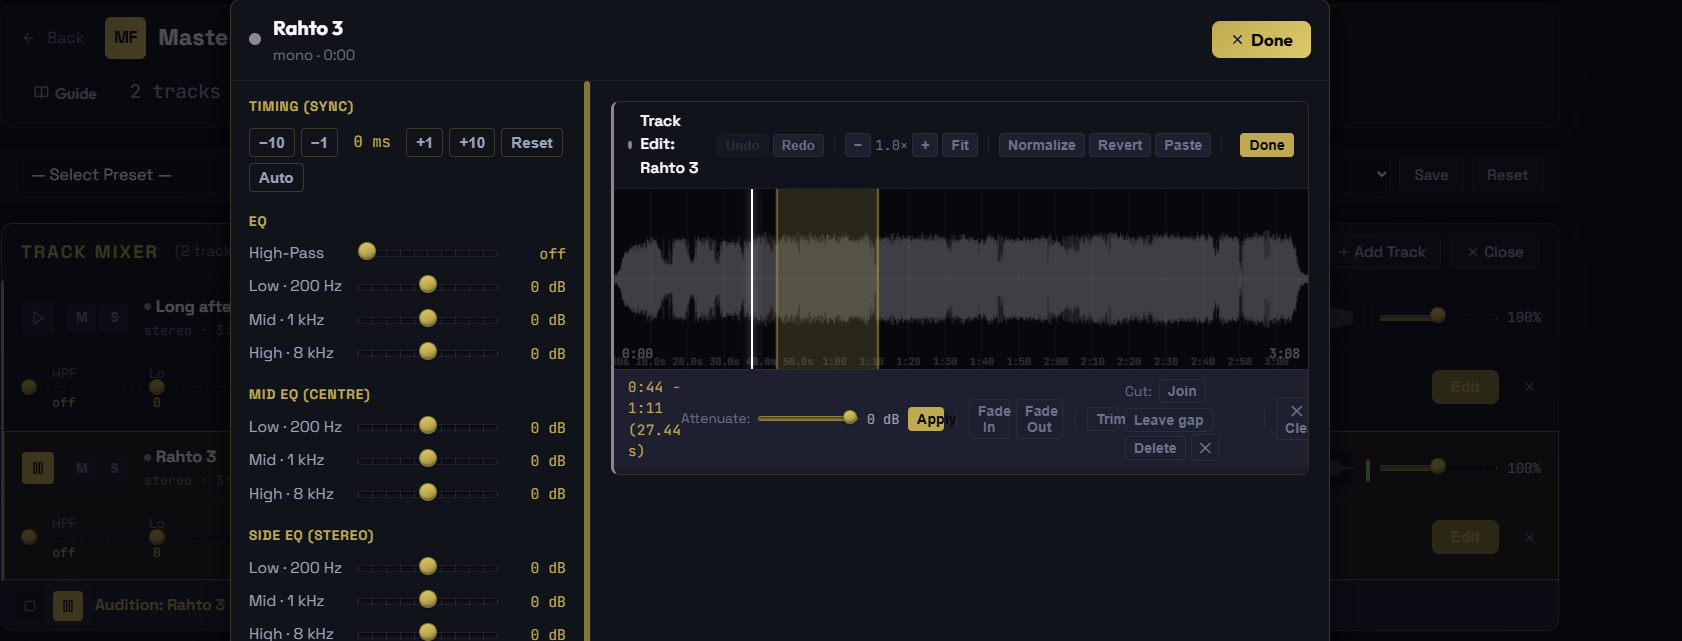Viewport: 1682px width, 641px height.
Task: Shift timing by −10 ms
Action: point(272,143)
